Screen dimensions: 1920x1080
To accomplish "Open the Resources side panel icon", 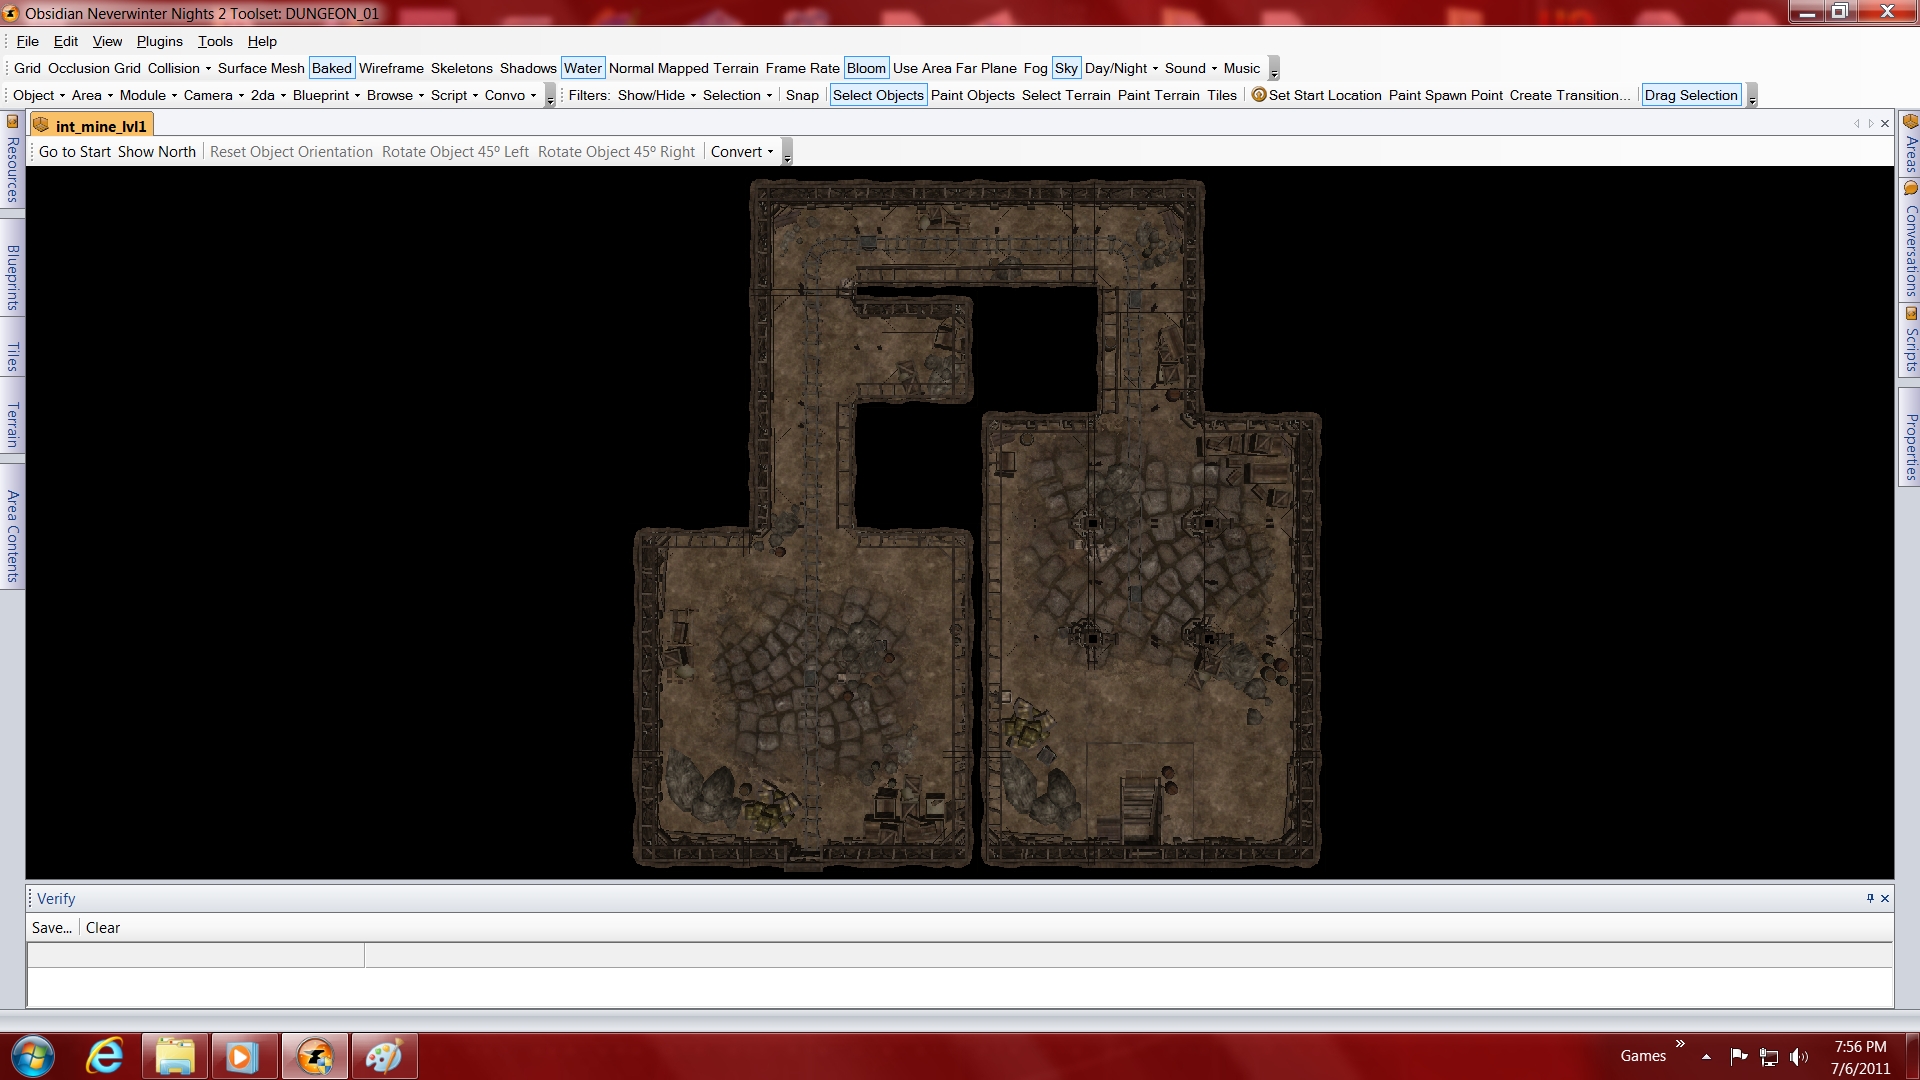I will pyautogui.click(x=12, y=122).
